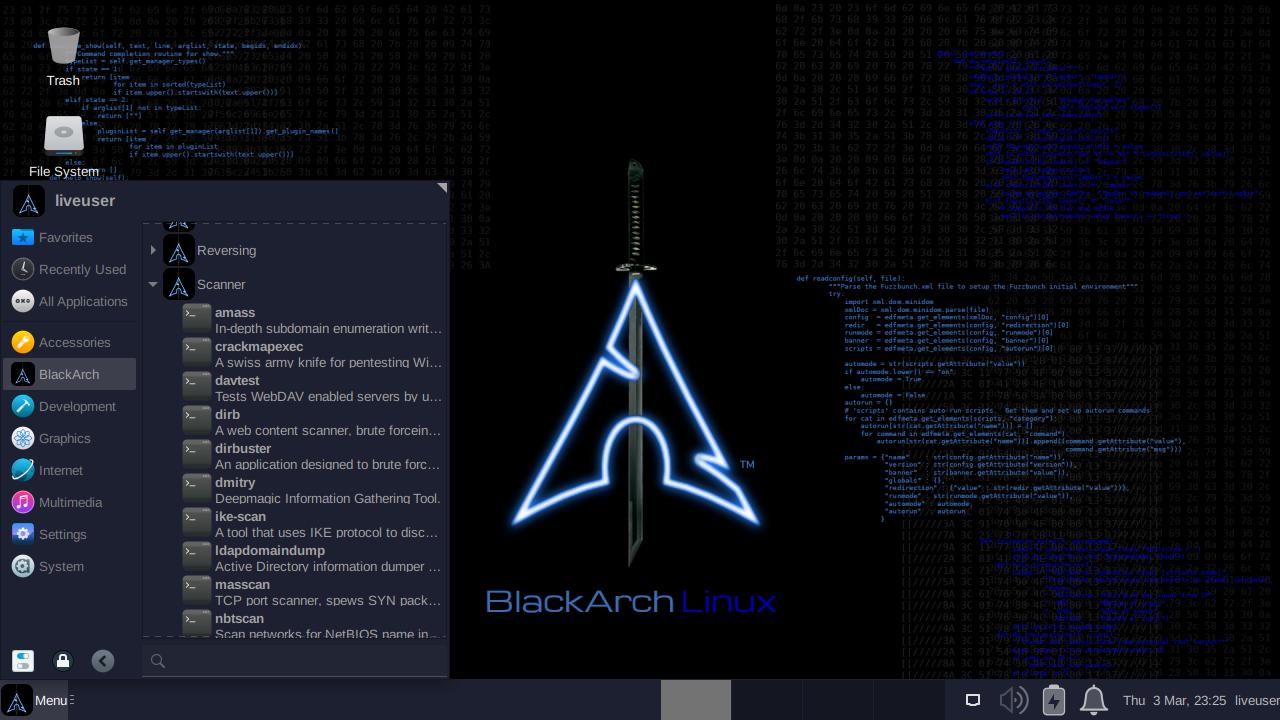Click the log out arrow icon
The image size is (1280, 720).
(103, 660)
